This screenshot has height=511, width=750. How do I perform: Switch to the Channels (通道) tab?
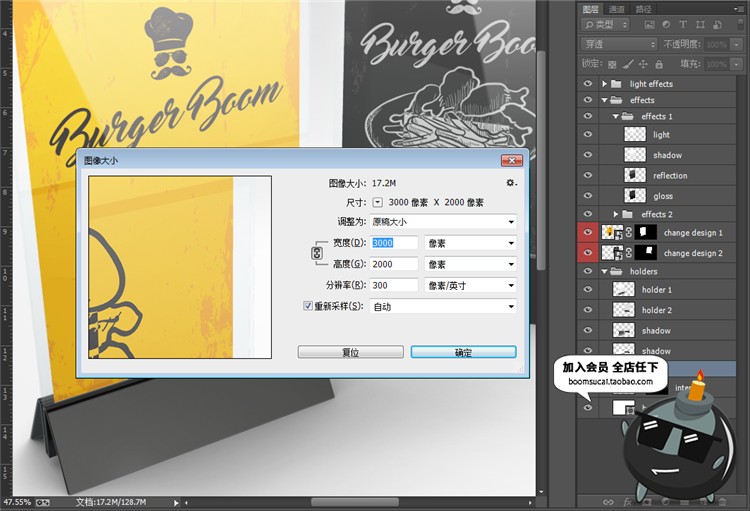point(617,9)
